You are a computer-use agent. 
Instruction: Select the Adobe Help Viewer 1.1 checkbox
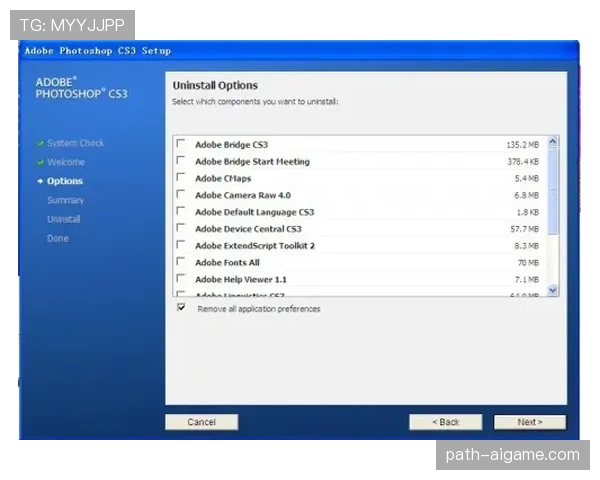[181, 278]
